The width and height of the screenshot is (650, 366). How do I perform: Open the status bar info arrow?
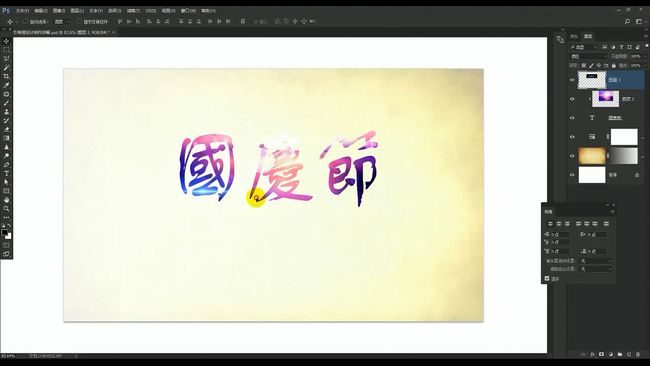(76, 356)
